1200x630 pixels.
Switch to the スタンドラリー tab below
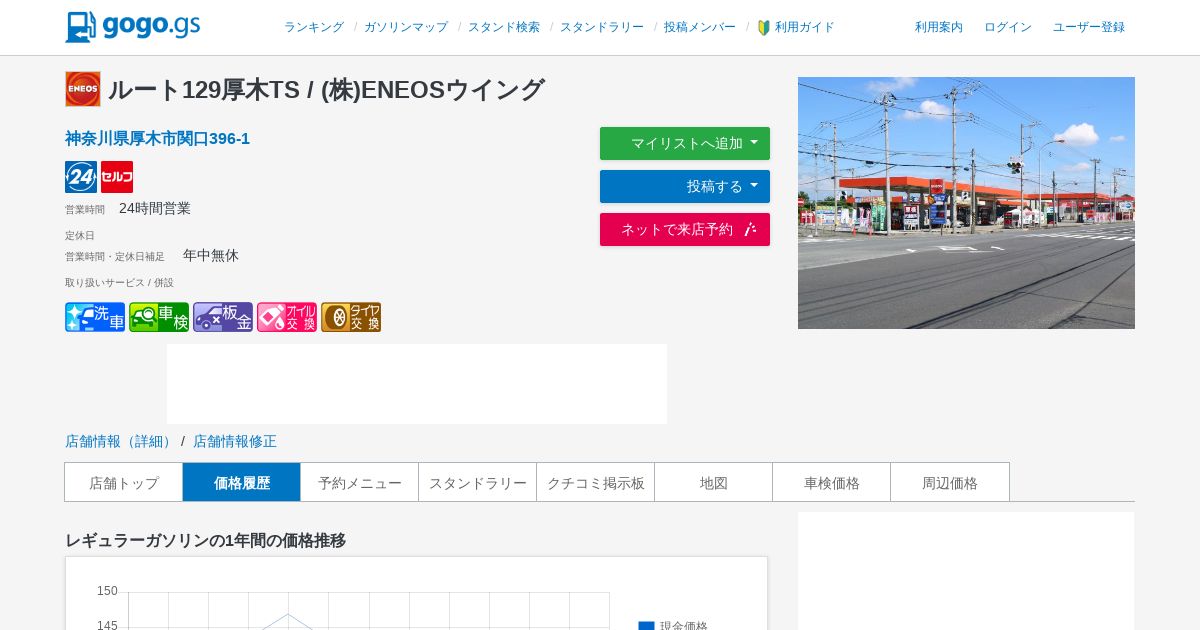pyautogui.click(x=478, y=482)
